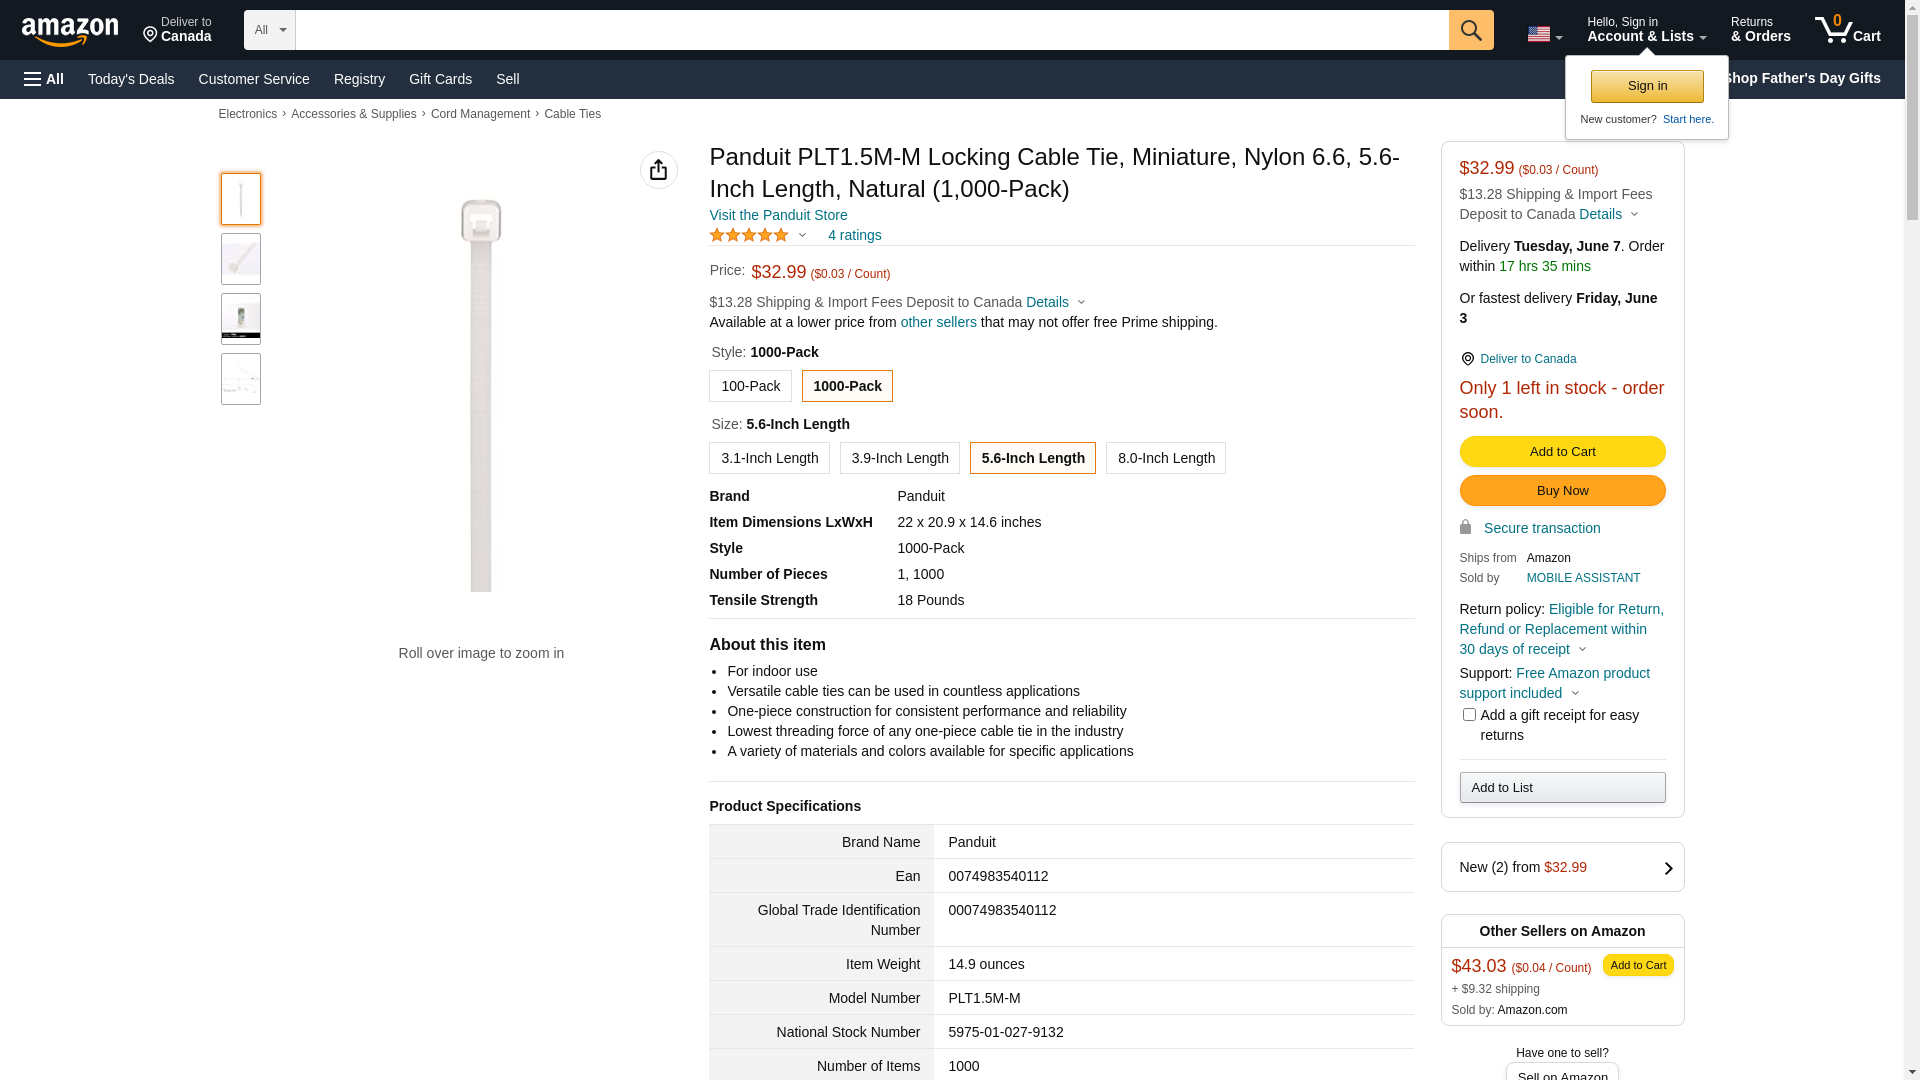
Task: Click the search magnifying glass button
Action: click(1470, 30)
